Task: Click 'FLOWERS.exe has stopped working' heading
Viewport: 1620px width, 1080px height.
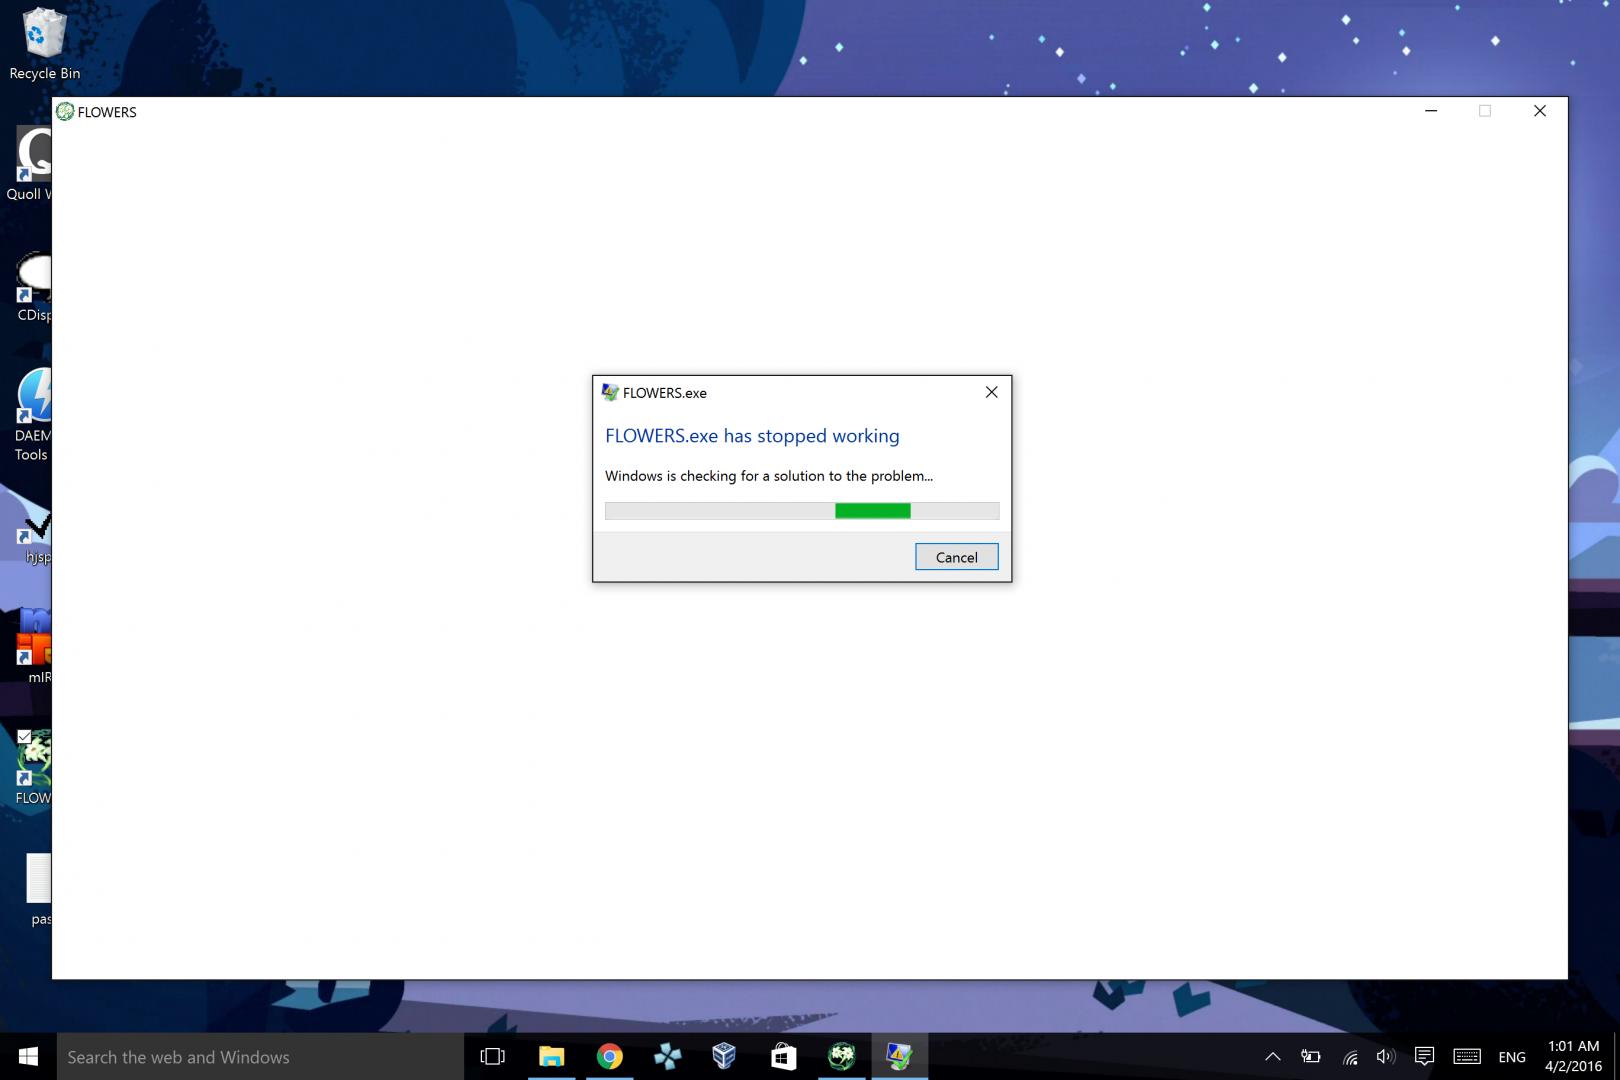Action: (752, 436)
